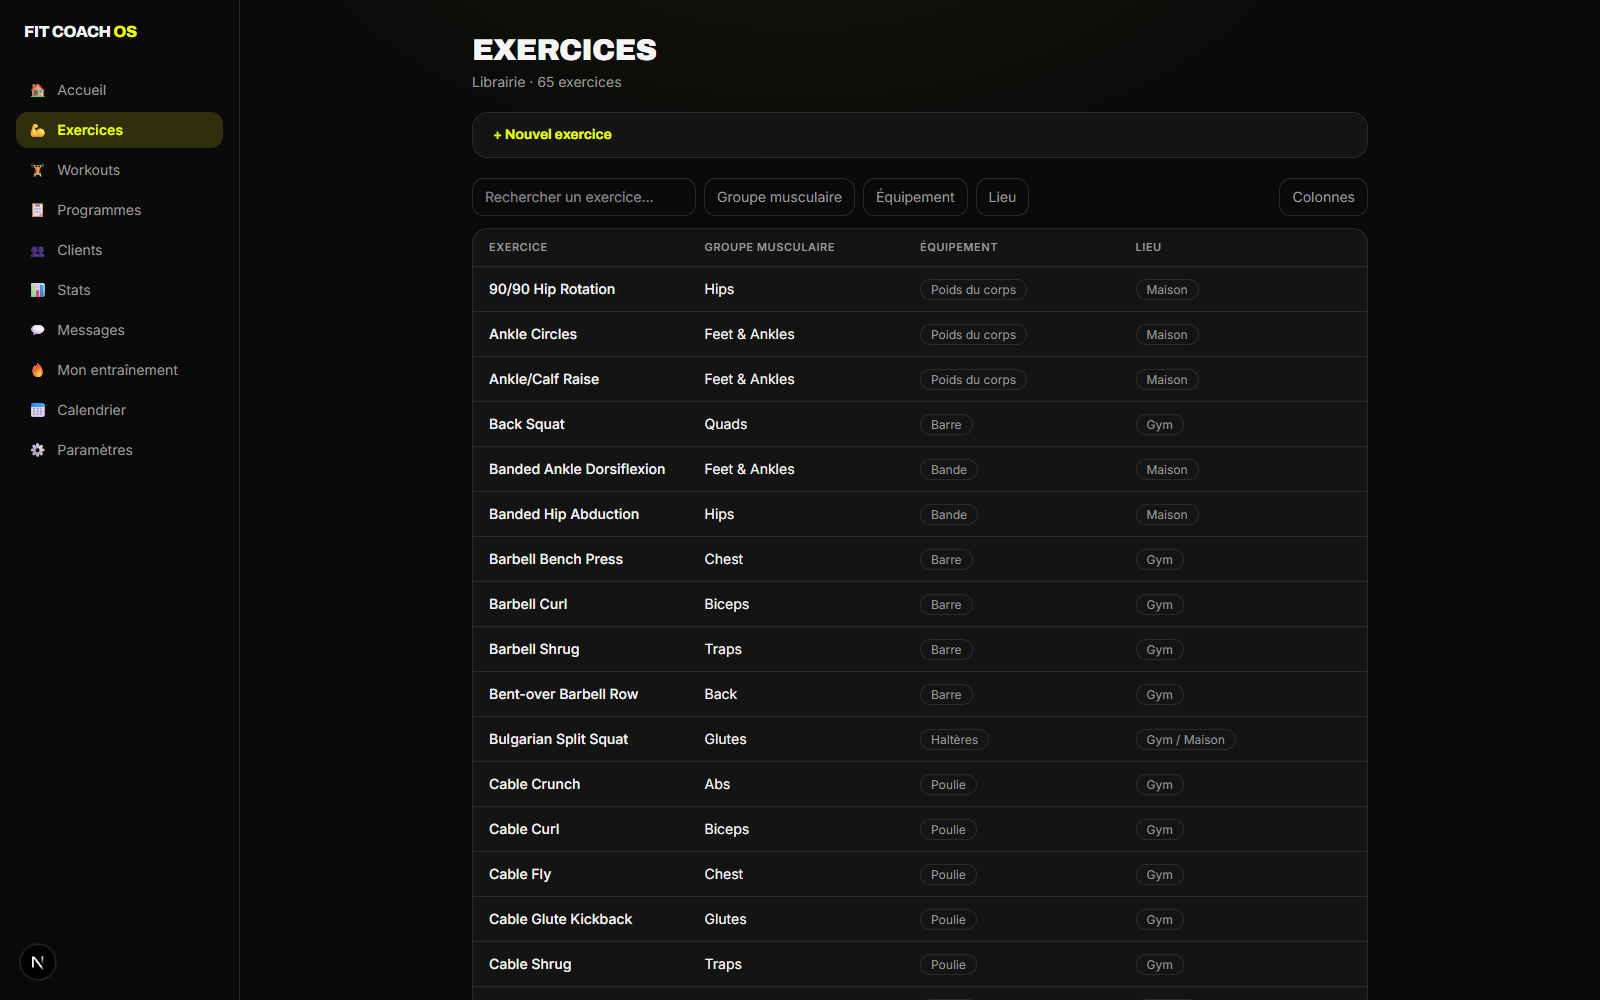The image size is (1600, 1000).
Task: Open Clients section
Action: coord(119,250)
